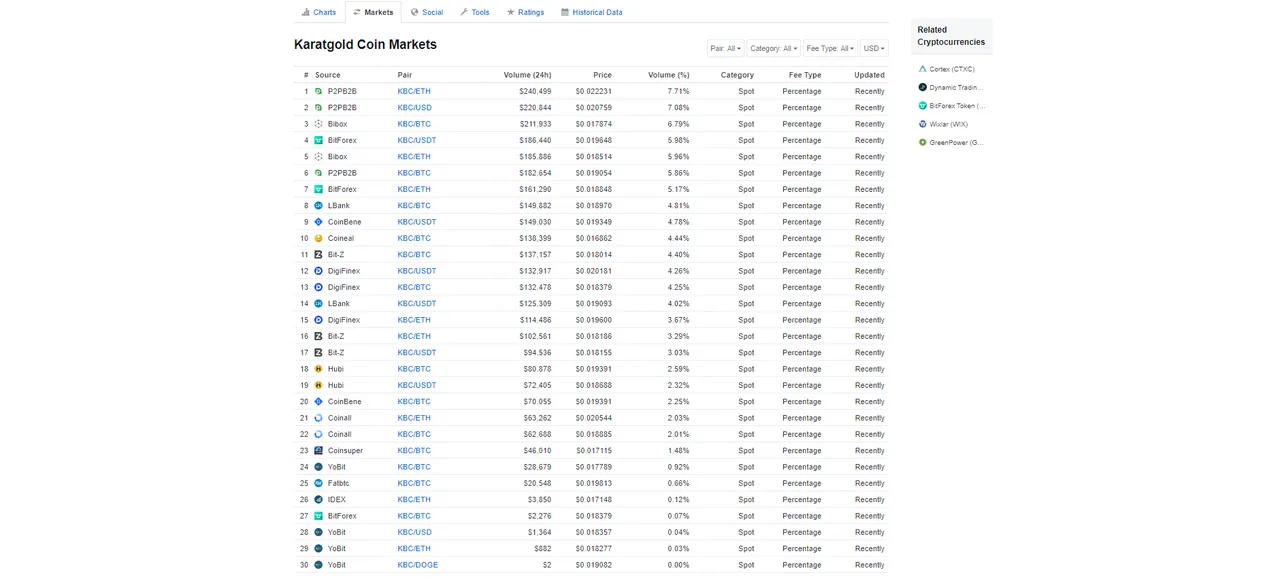Click the CoinBene icon in row 20
Viewport: 1280px width, 579px height.
319,401
